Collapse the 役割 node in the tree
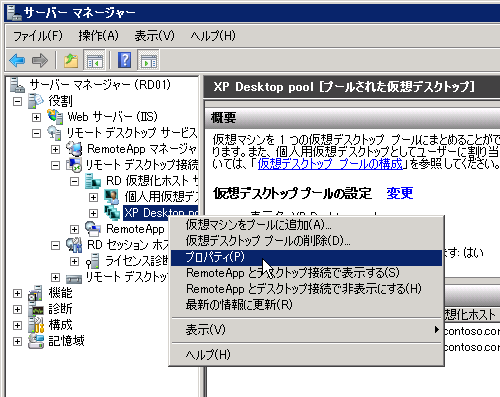 [17, 101]
